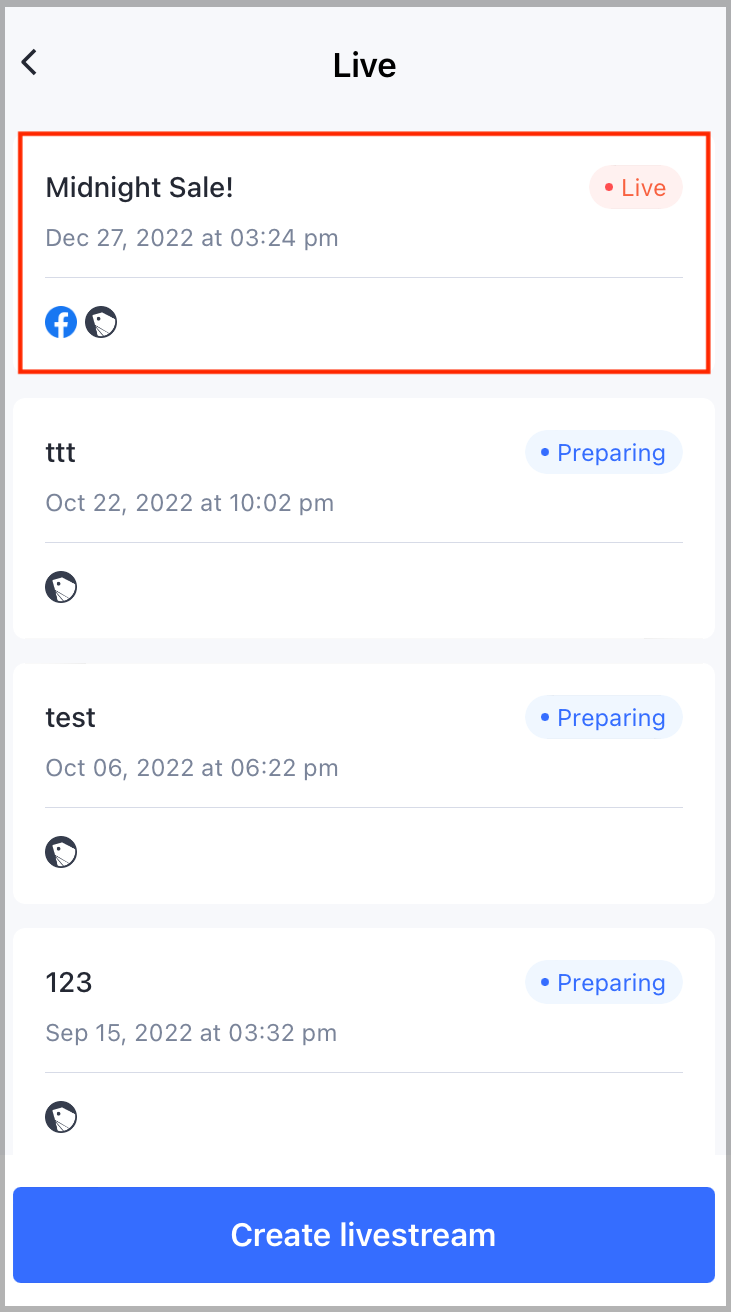Go back using the arrow icon

tap(29, 62)
